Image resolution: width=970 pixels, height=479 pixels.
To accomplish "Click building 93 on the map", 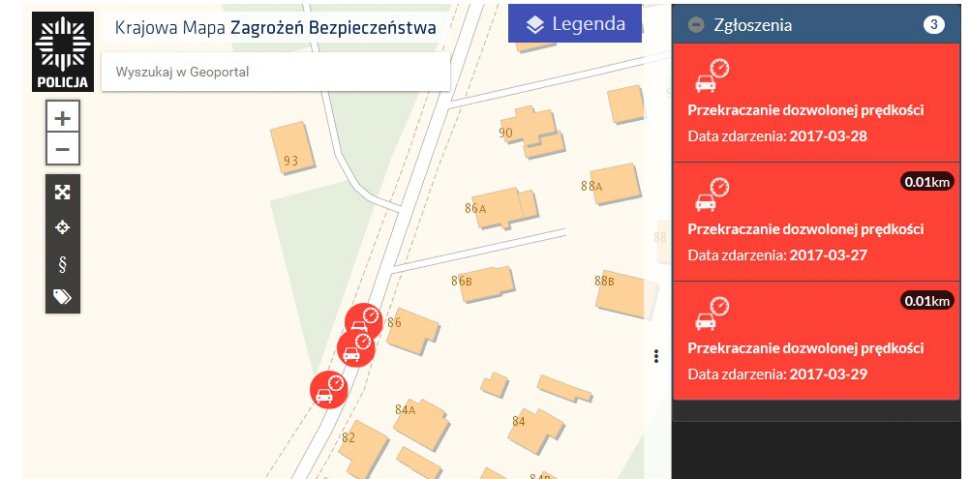I will 292,147.
